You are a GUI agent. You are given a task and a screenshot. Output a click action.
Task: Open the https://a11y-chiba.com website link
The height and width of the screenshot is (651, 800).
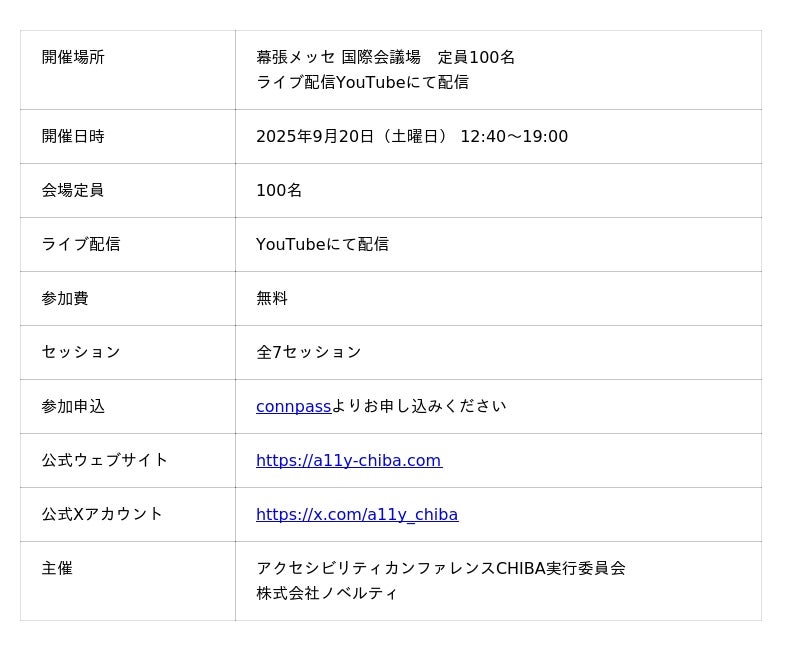coord(348,460)
